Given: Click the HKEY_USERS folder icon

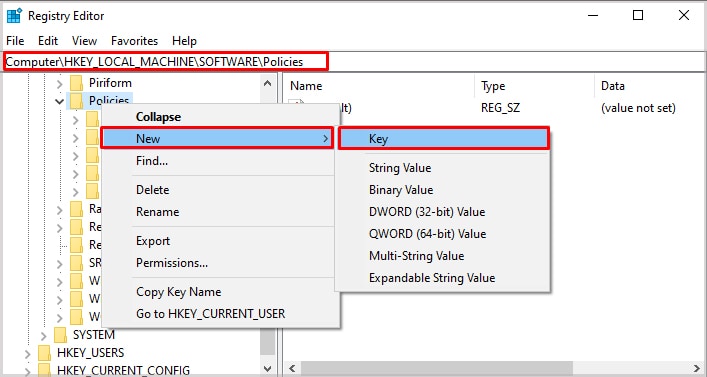Looking at the screenshot, I should point(45,353).
